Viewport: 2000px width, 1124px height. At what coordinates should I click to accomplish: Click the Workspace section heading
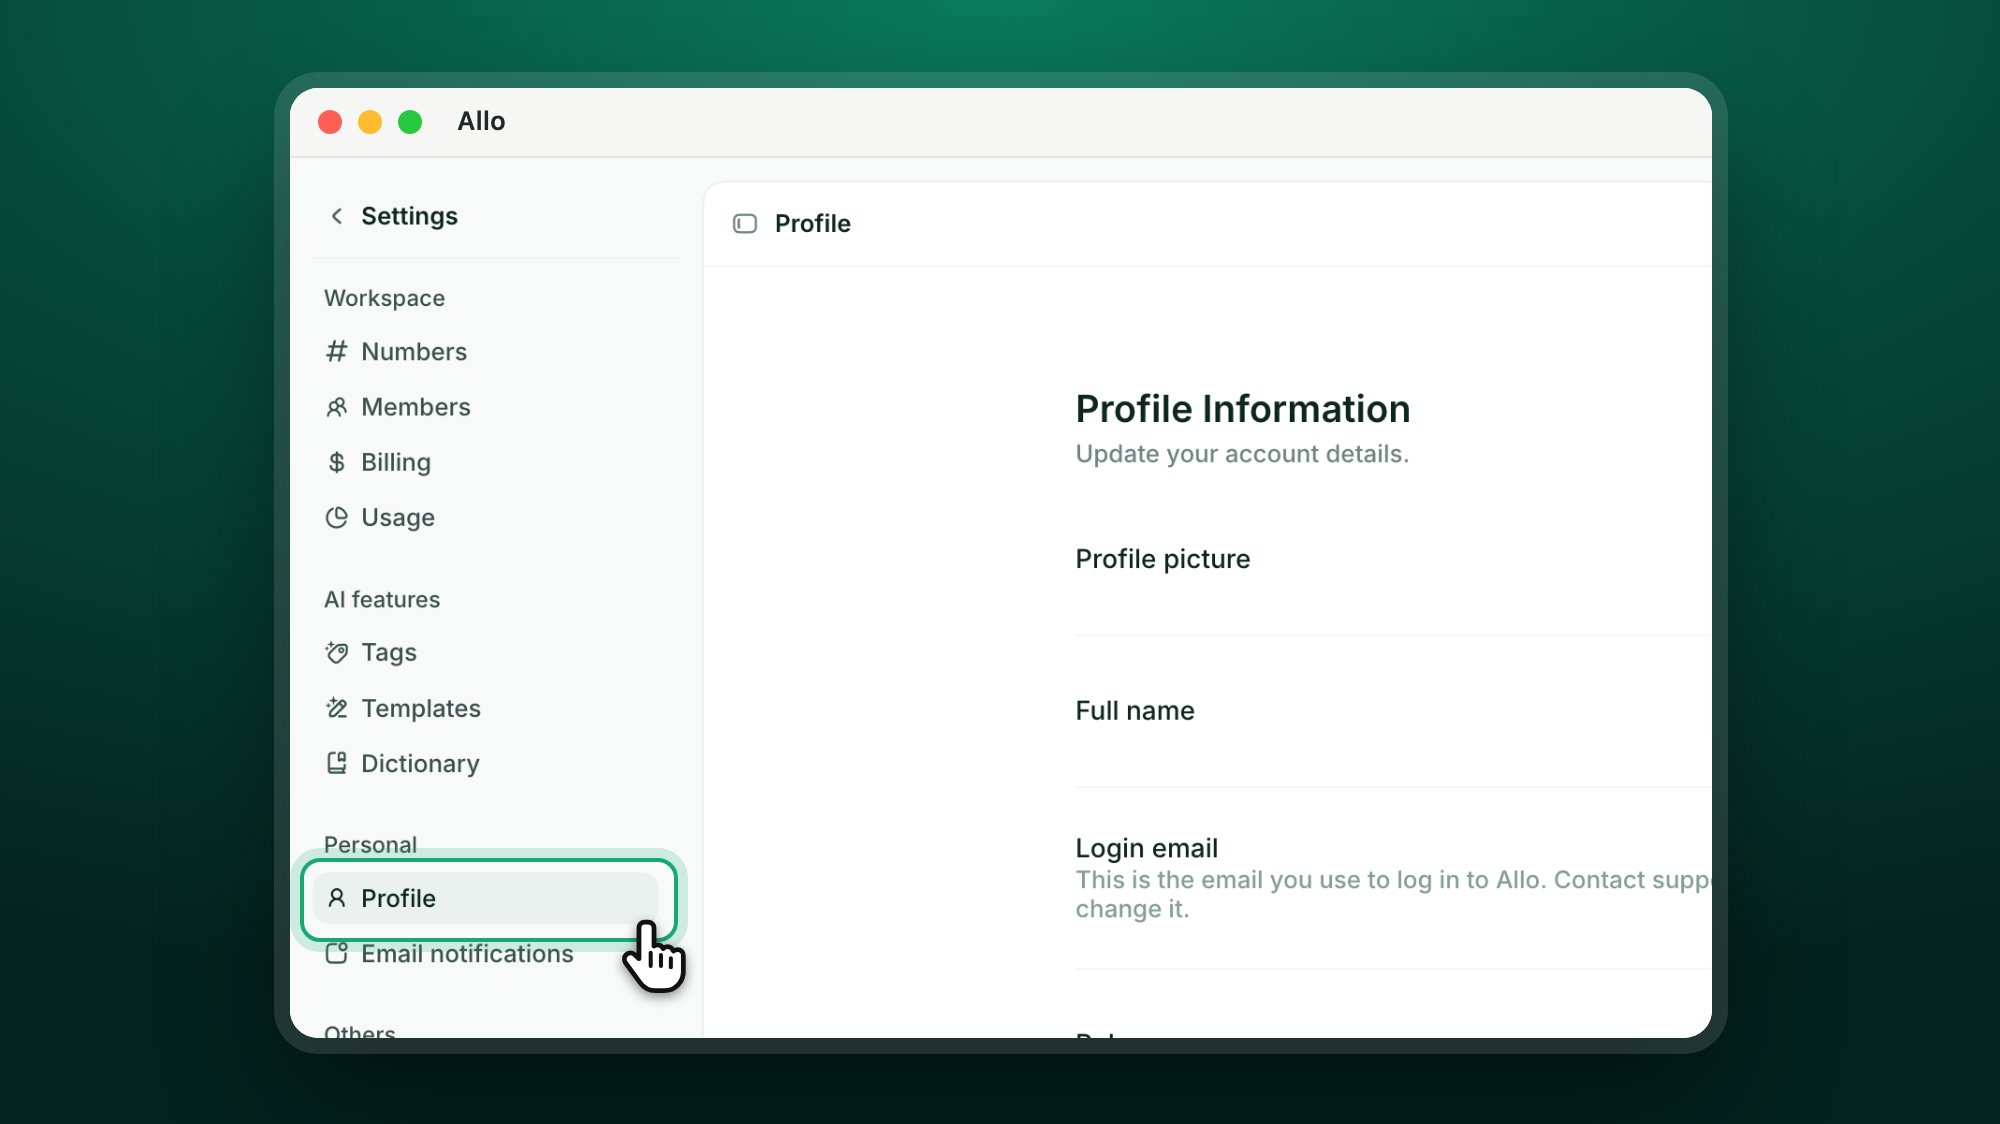tap(384, 298)
